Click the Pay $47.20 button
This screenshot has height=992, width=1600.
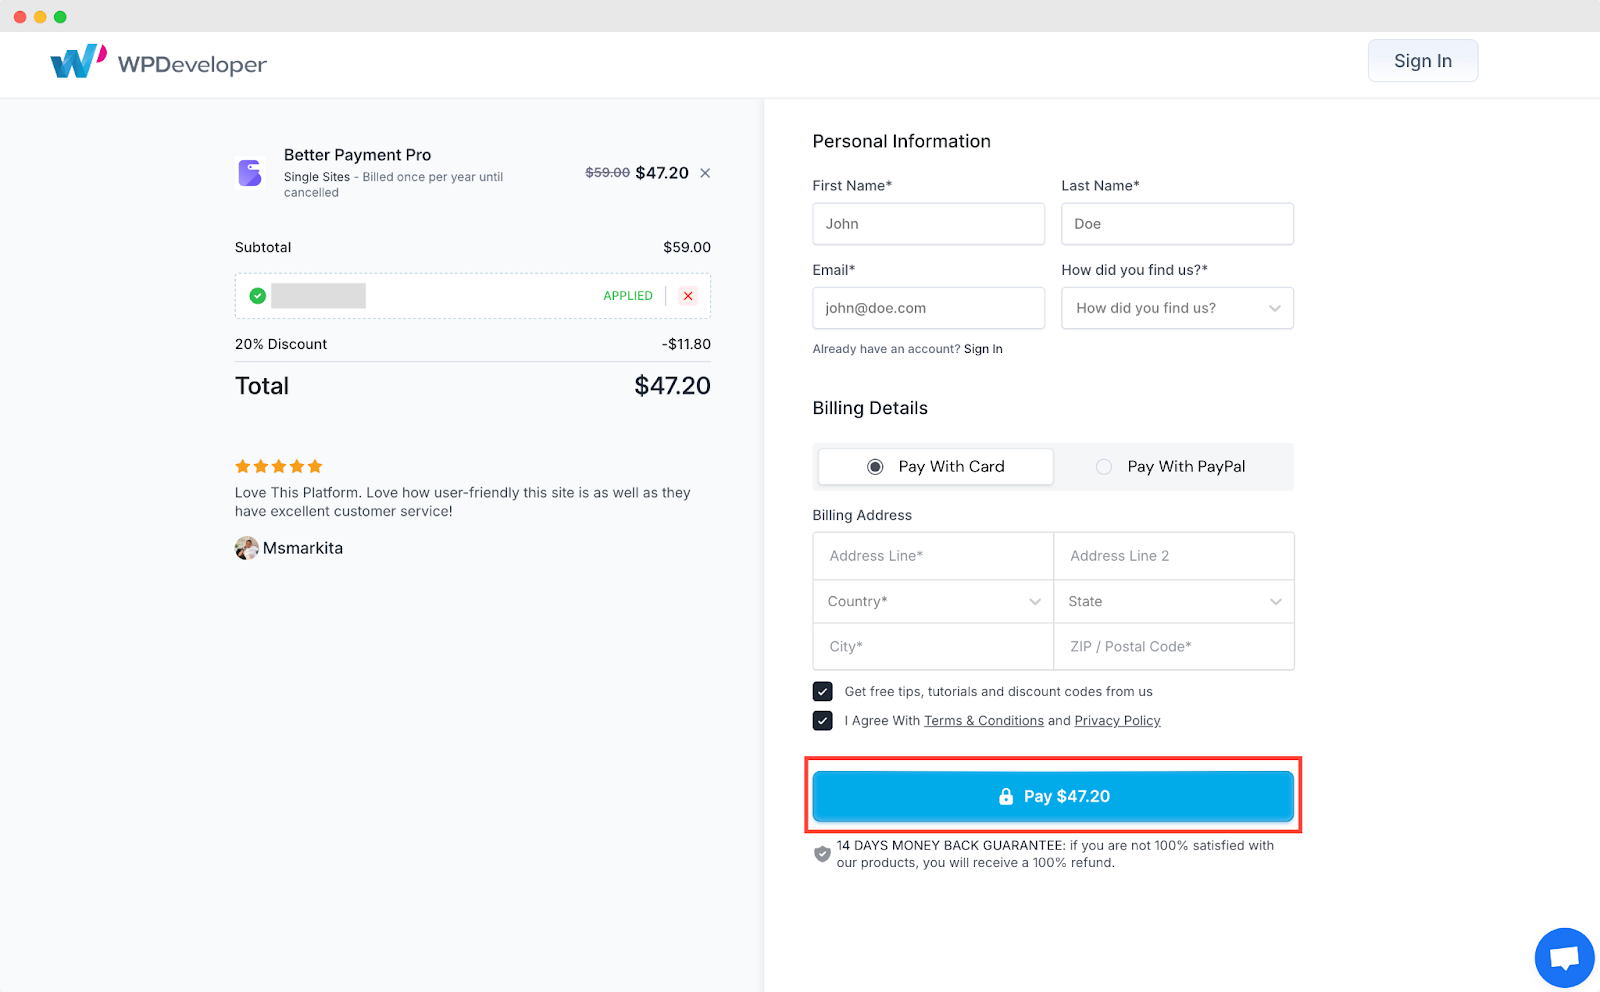pos(1053,797)
